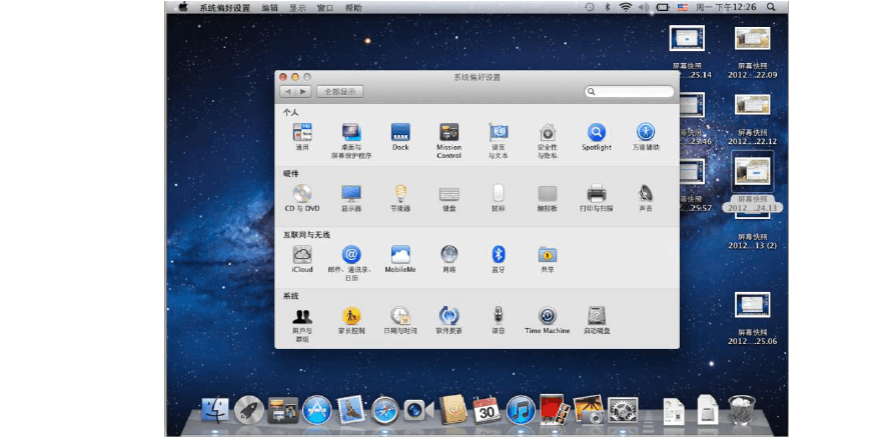893x437 pixels.
Task: Open Energy Saver (节能器) light bulb icon
Action: (400, 194)
